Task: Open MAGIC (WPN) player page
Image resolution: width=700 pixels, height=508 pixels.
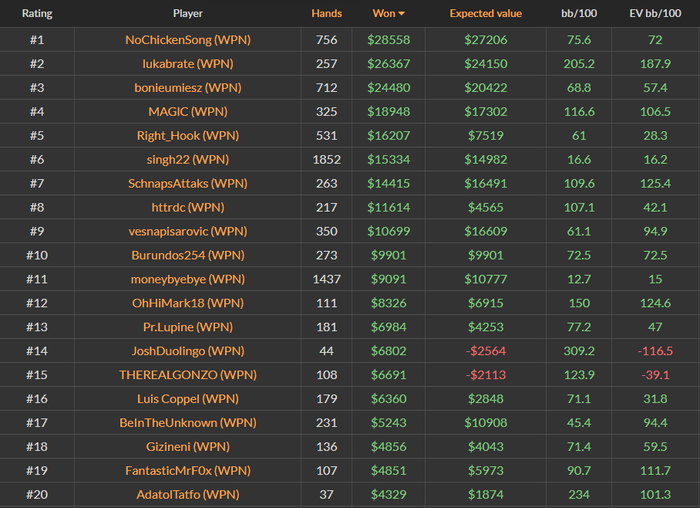Action: (x=187, y=112)
